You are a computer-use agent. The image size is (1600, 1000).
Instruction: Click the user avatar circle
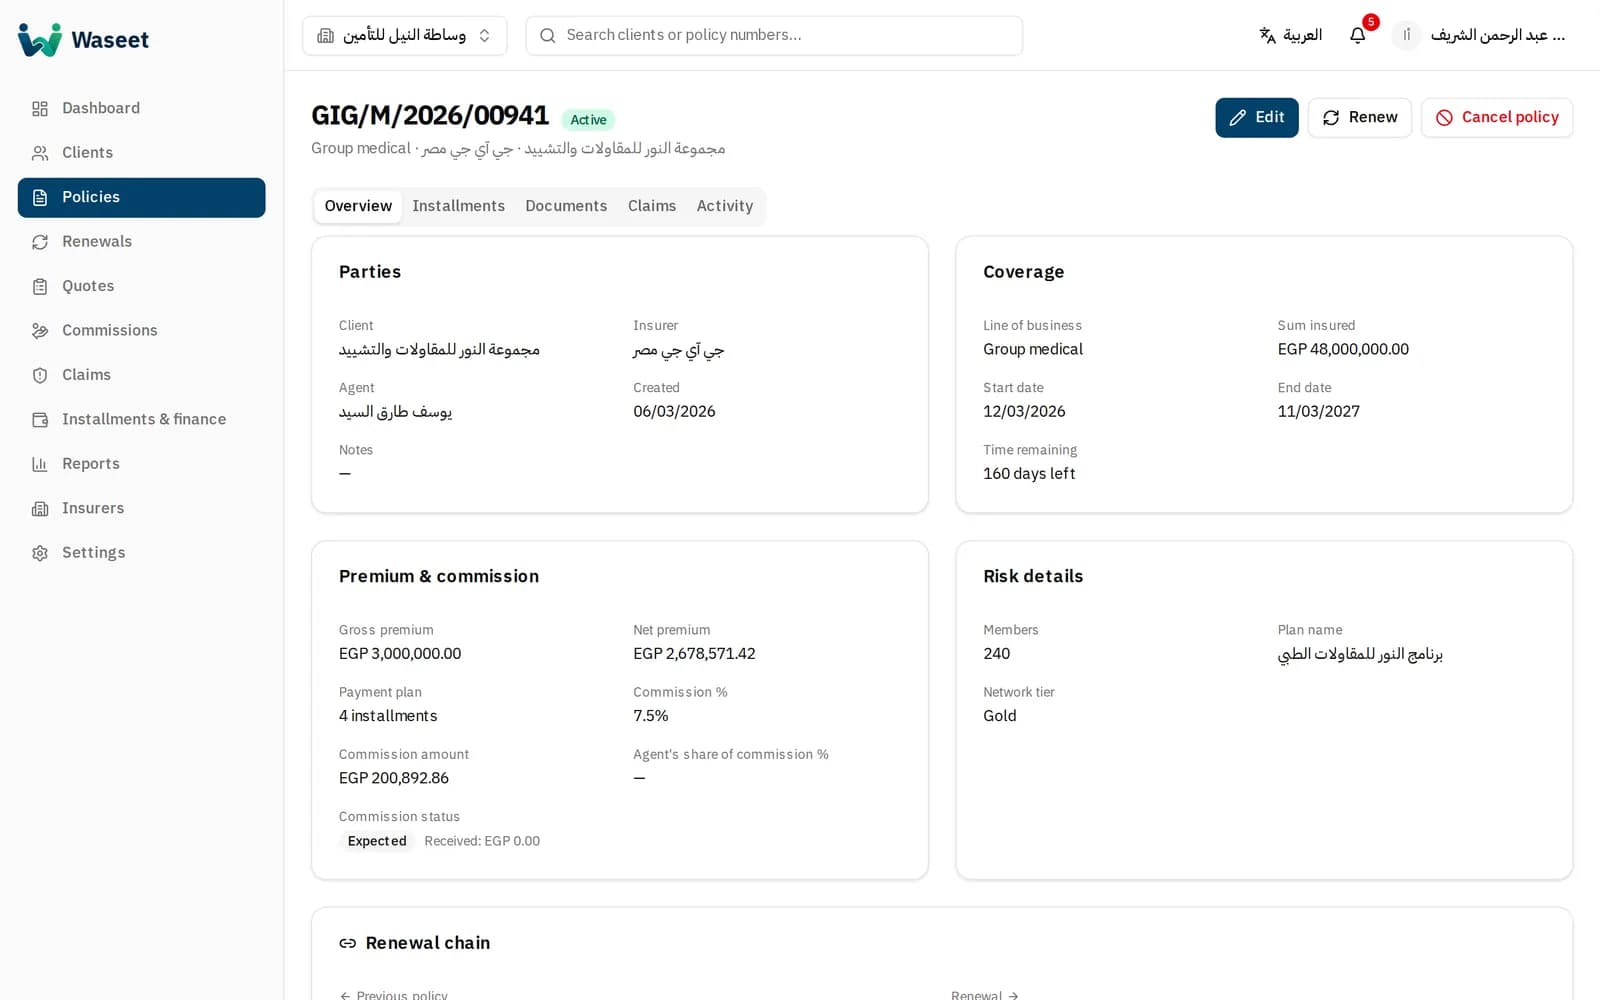(1406, 35)
